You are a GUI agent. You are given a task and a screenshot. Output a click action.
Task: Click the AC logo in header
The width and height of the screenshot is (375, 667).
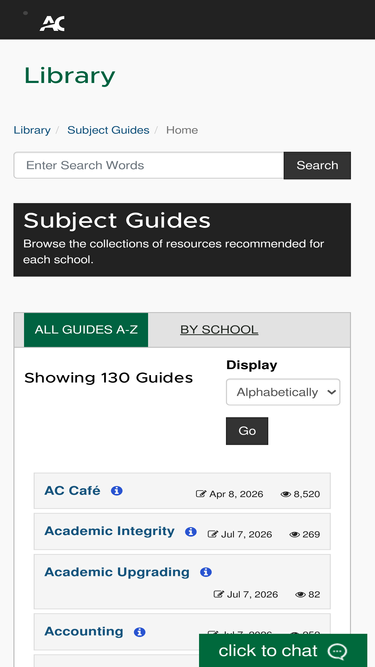[52, 23]
